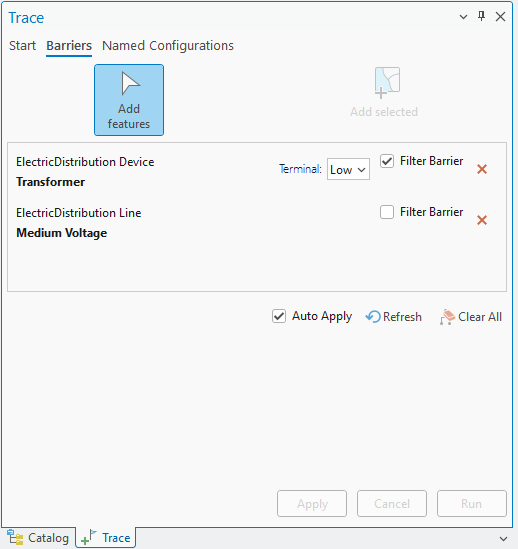
Task: Click the Add selected icon
Action: coord(387,83)
